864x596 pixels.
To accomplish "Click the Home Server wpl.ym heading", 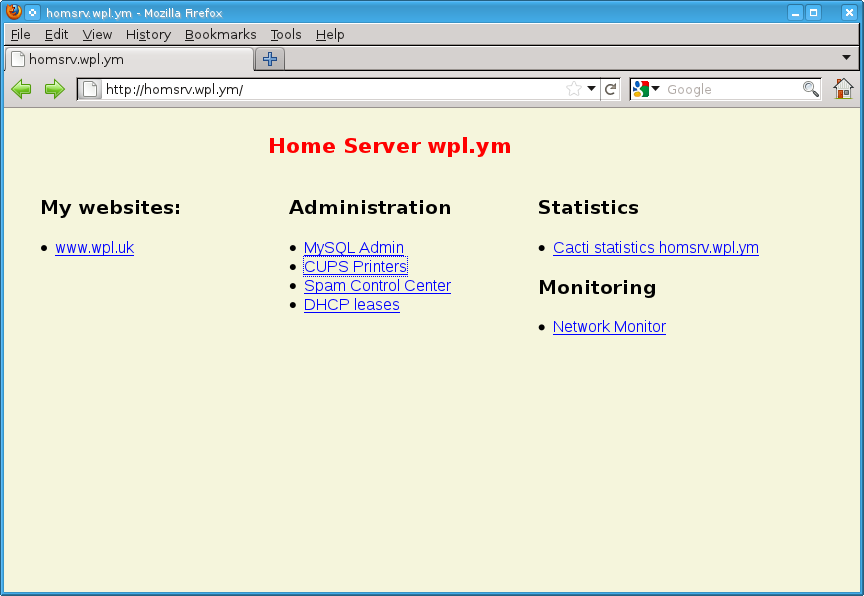I will click(390, 146).
